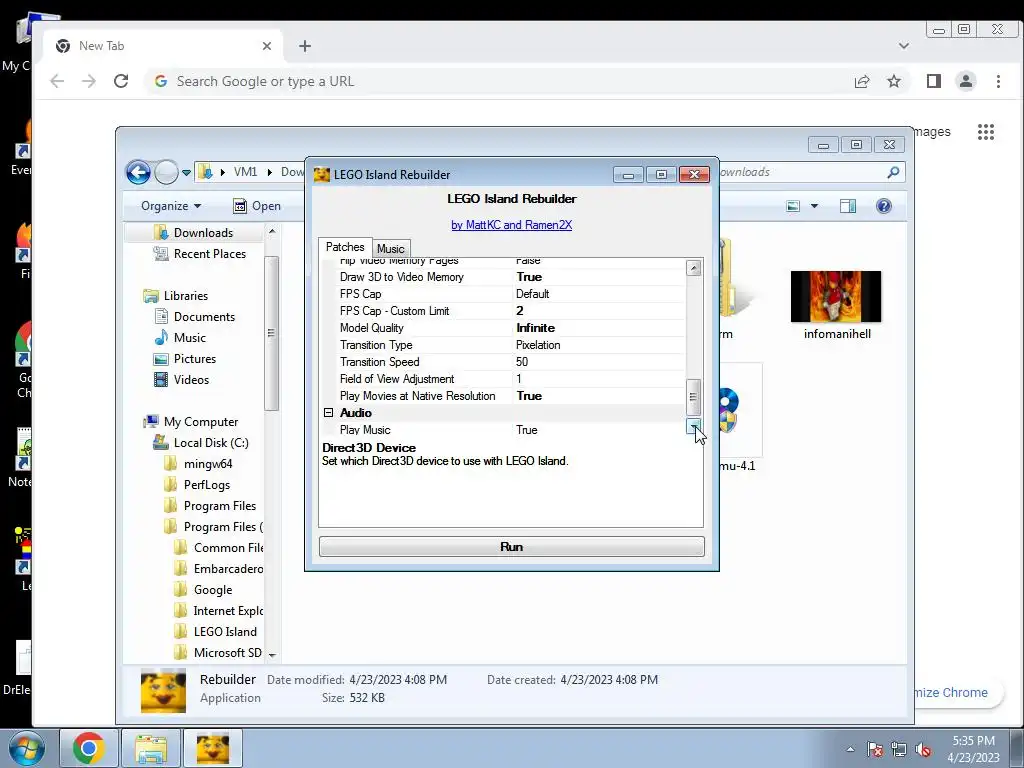Click the Explorer Back button
This screenshot has width=1024, height=768.
point(138,172)
